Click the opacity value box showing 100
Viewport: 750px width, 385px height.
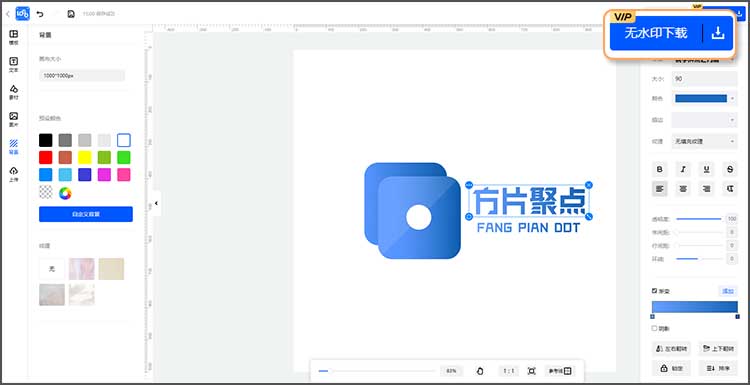[731, 219]
